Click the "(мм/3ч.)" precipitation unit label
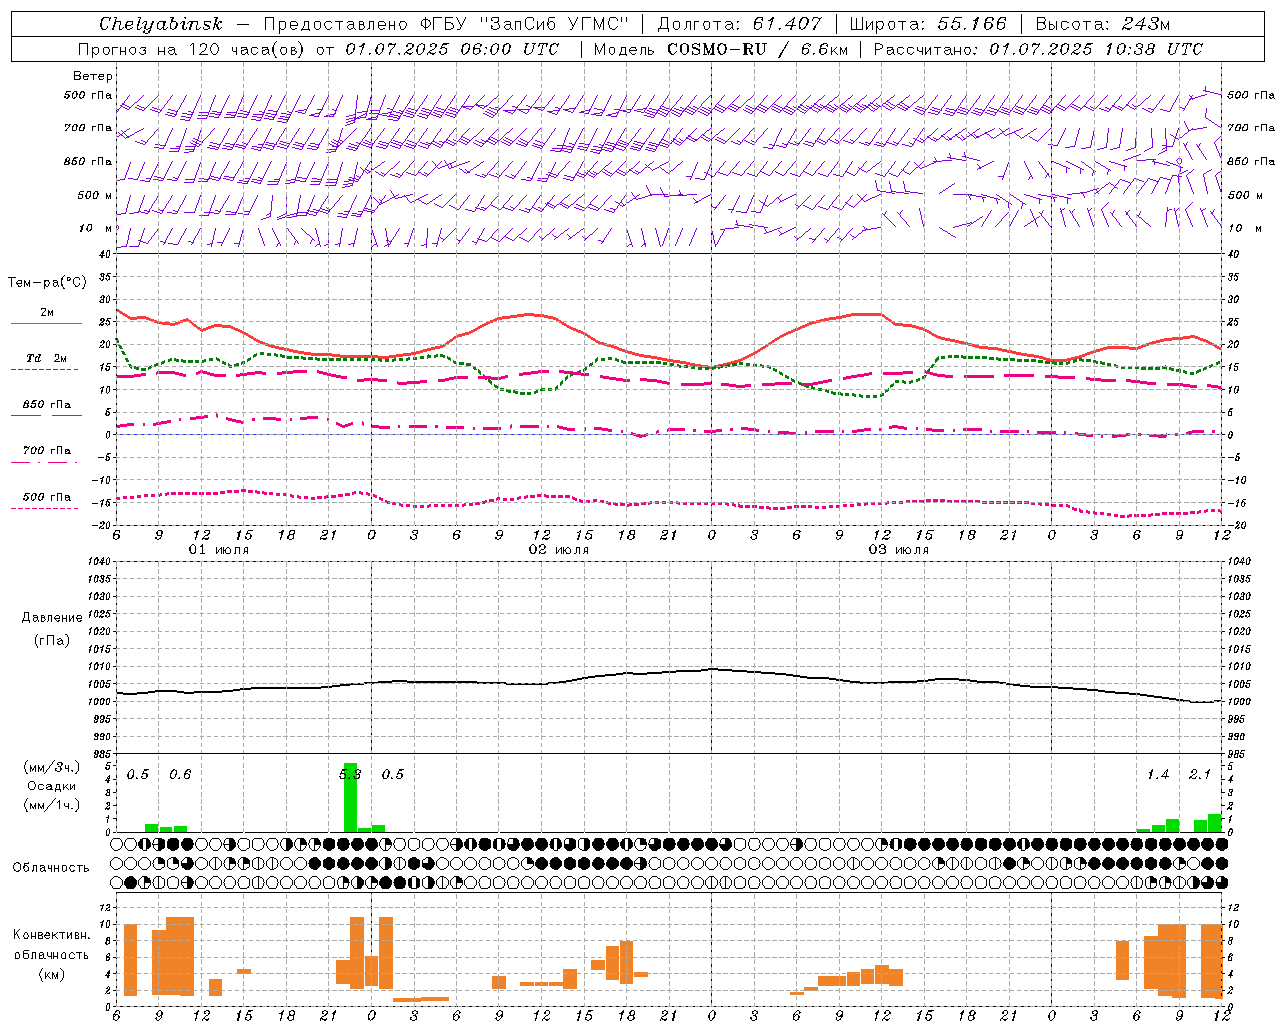This screenshot has width=1280, height=1024. [52, 767]
